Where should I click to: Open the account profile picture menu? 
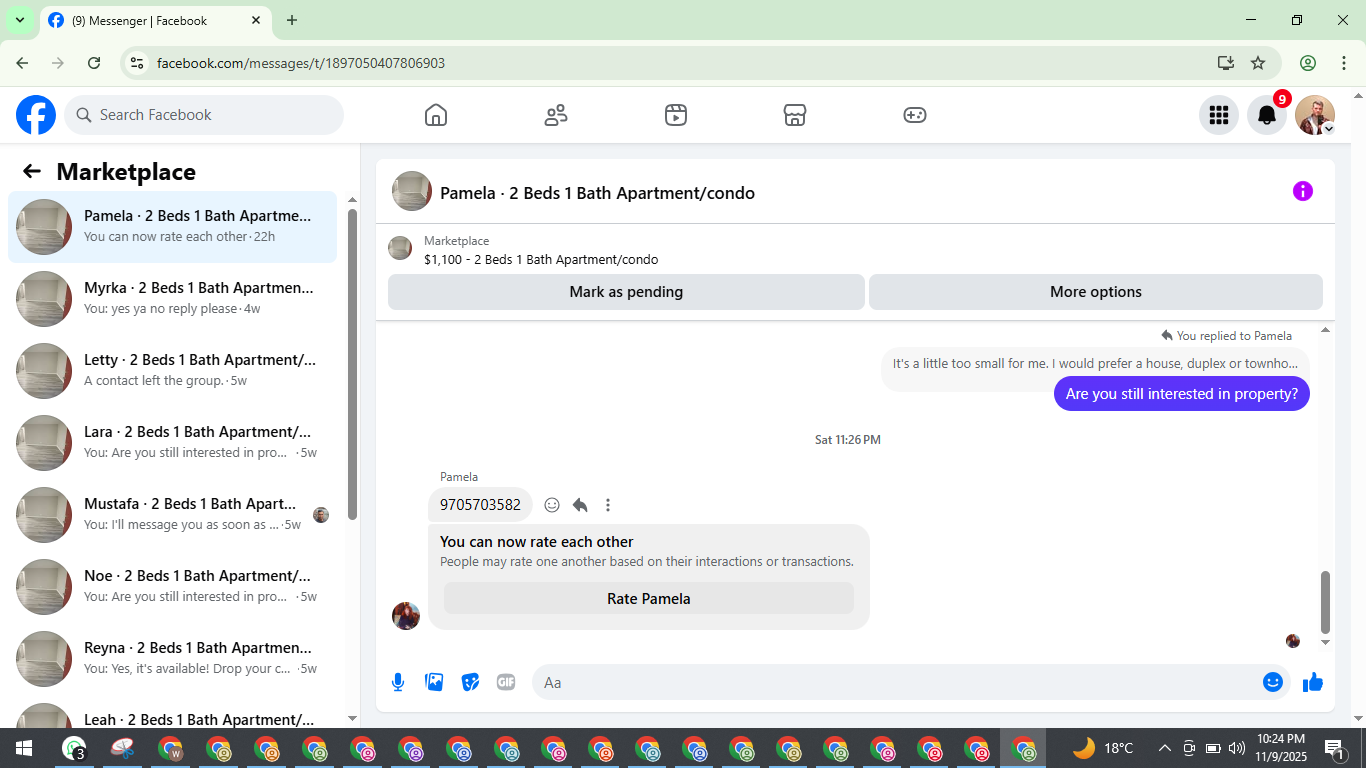pos(1315,115)
